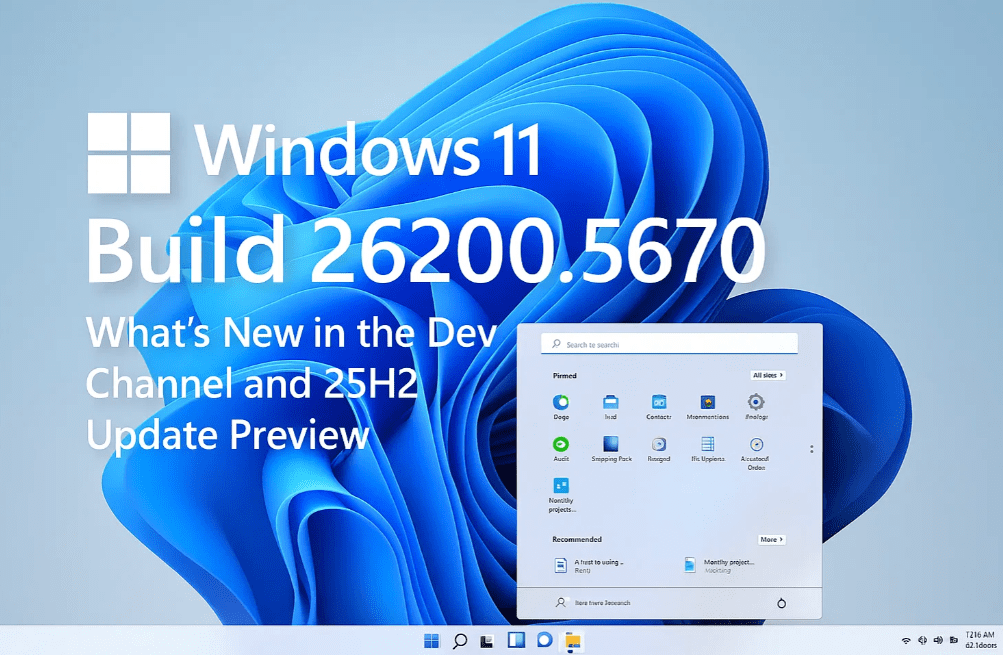Toggle the Start button on taskbar
The image size is (1003, 655).
432,642
